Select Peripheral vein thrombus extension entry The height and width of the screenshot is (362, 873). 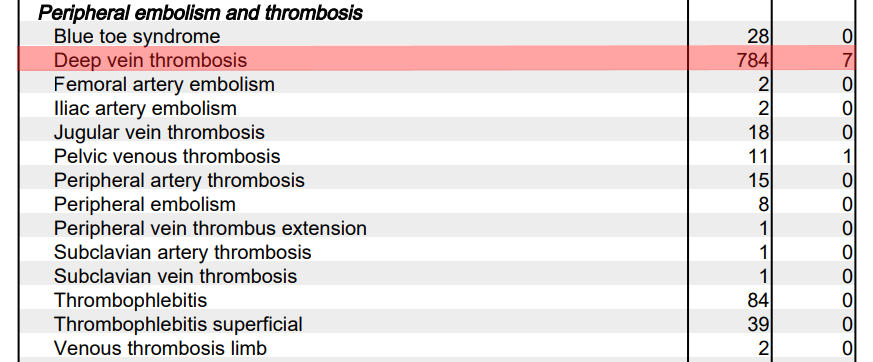point(210,228)
